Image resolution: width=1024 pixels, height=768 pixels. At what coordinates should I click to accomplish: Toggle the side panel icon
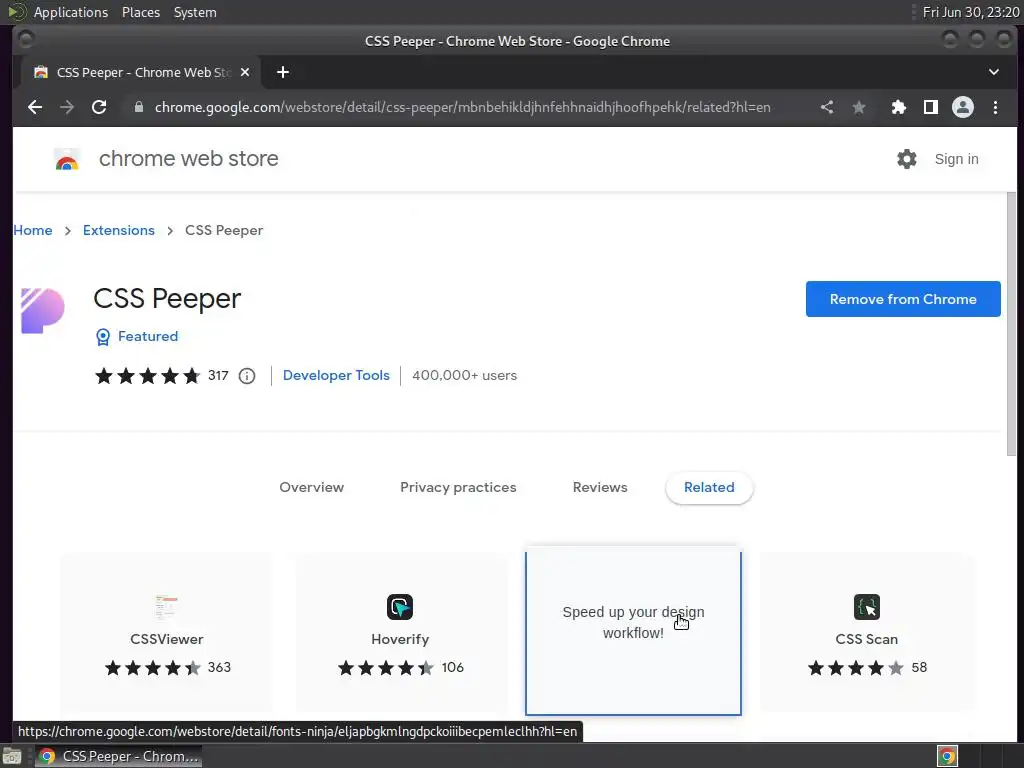click(x=931, y=107)
